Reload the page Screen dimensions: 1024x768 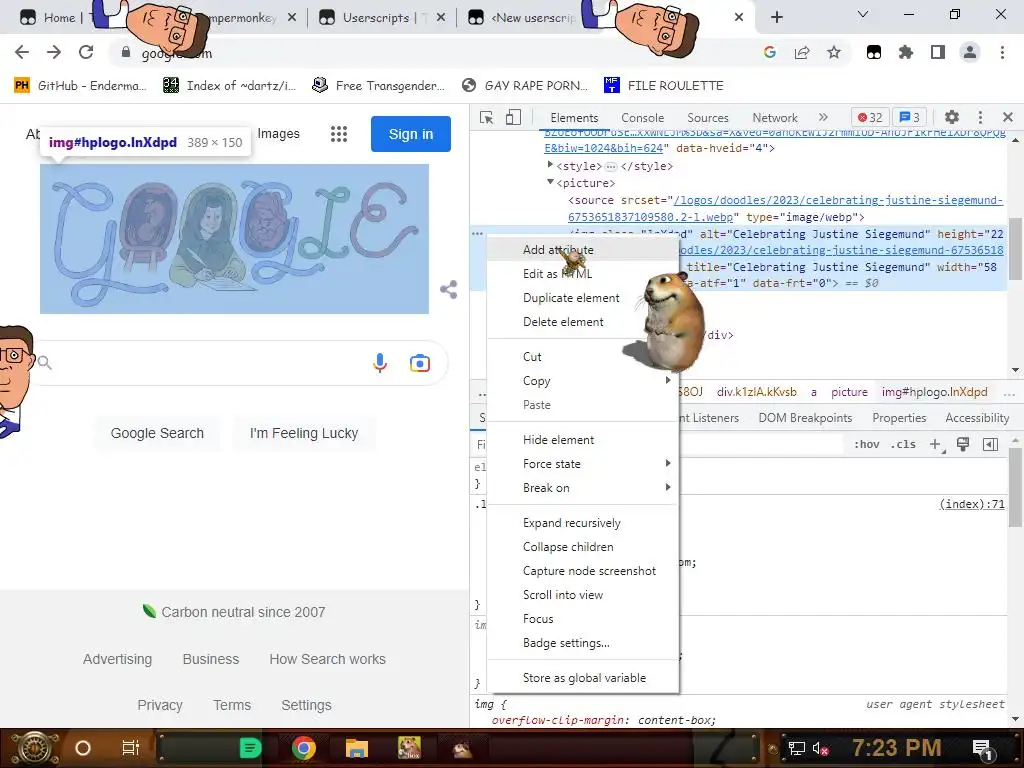pyautogui.click(x=86, y=52)
